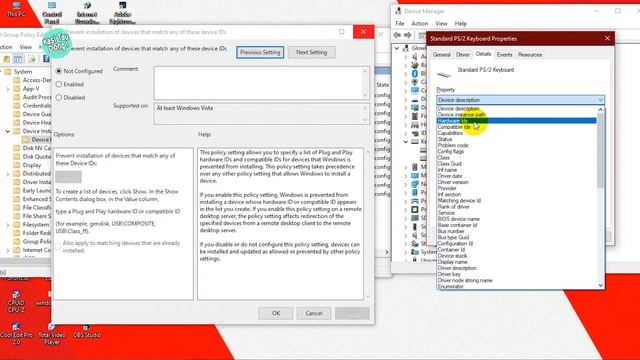Select BIOS device name in the list
The image size is (640, 360).
pyautogui.click(x=517, y=219)
